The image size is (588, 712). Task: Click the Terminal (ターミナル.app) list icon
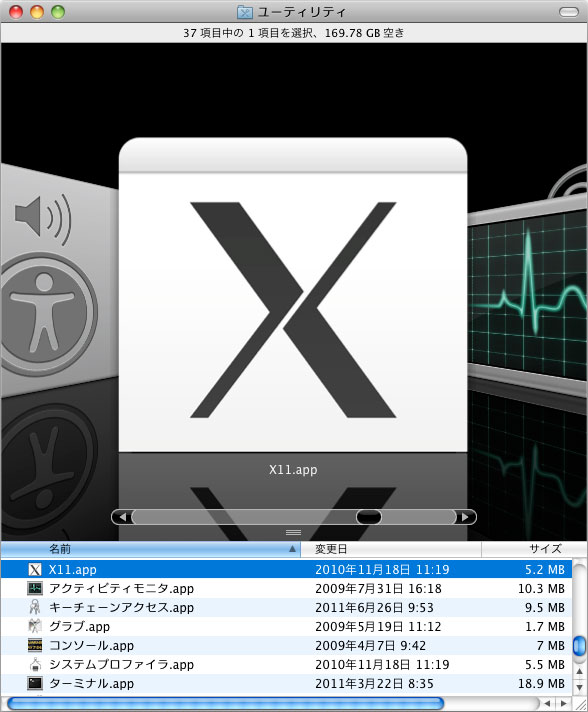35,683
